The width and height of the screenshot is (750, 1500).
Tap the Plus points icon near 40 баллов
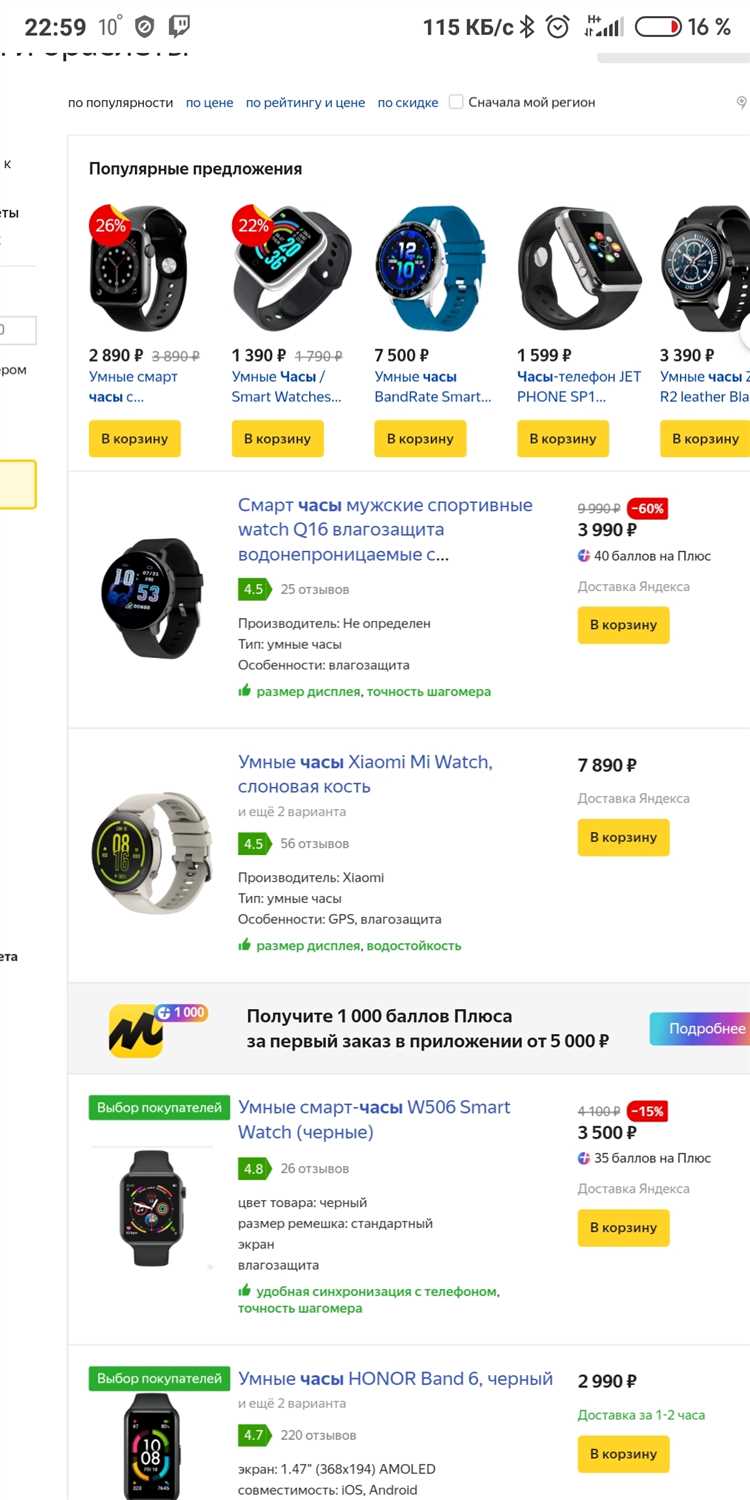tap(584, 556)
